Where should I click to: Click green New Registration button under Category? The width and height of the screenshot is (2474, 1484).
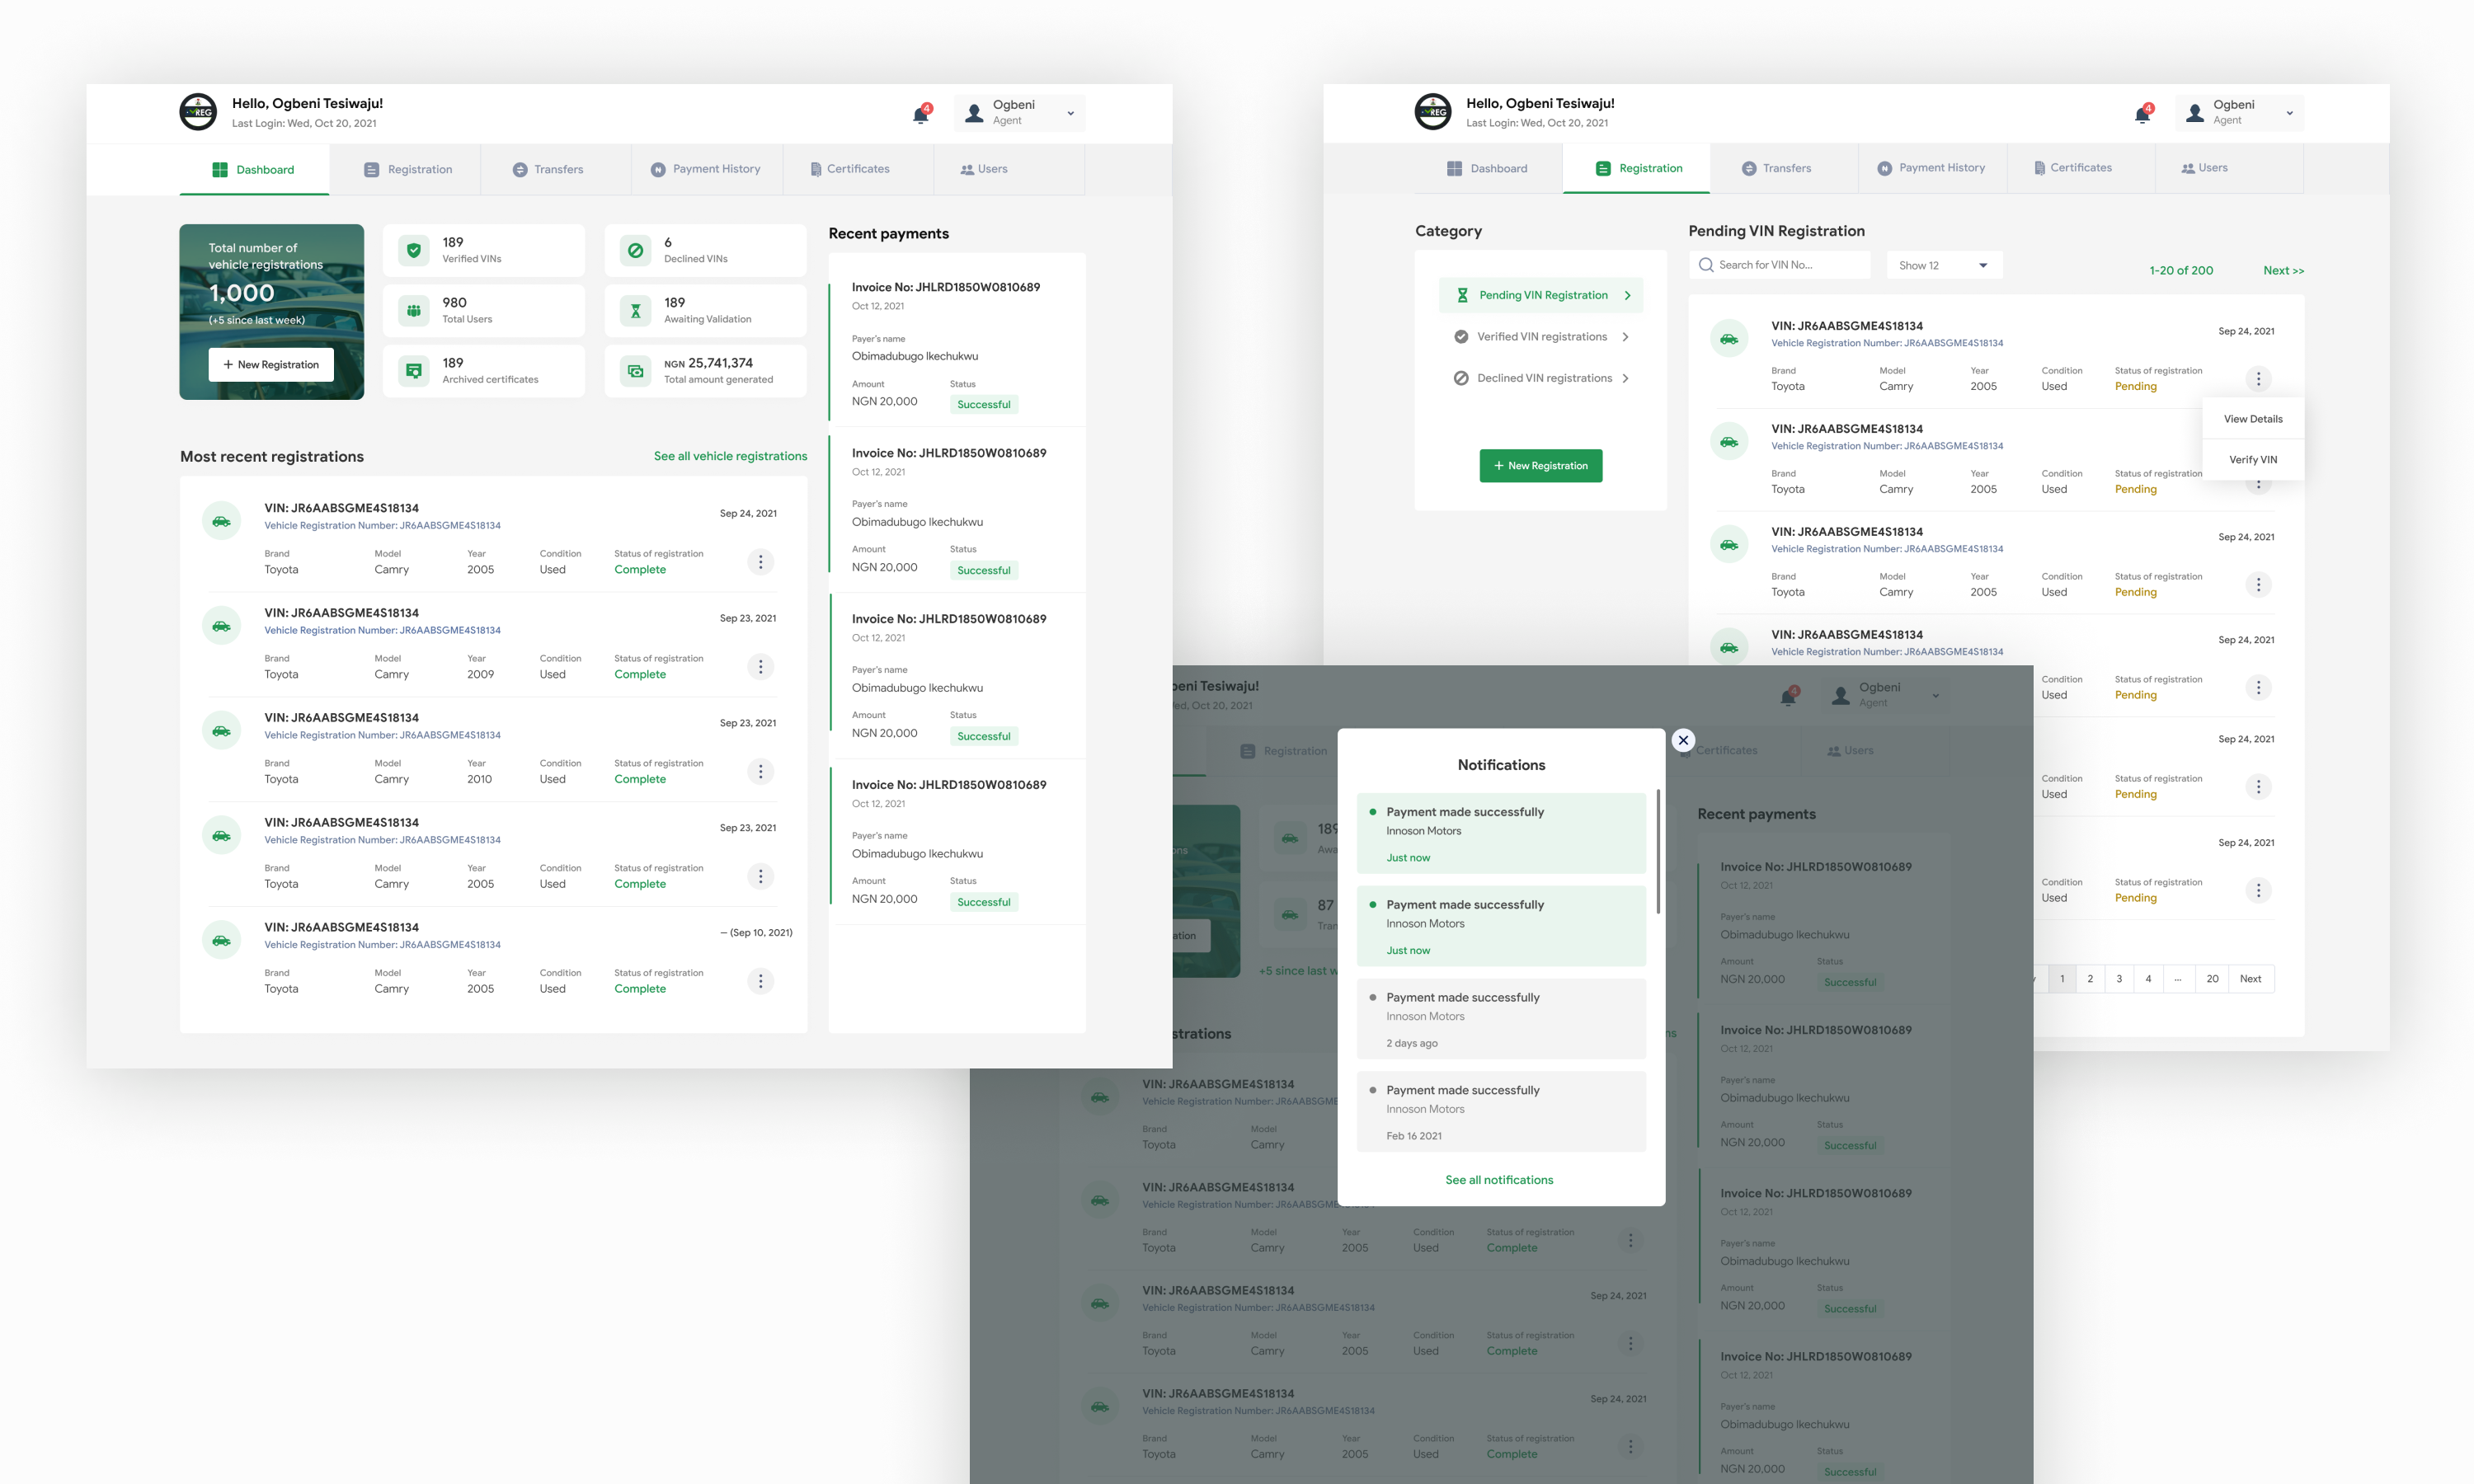(1541, 466)
